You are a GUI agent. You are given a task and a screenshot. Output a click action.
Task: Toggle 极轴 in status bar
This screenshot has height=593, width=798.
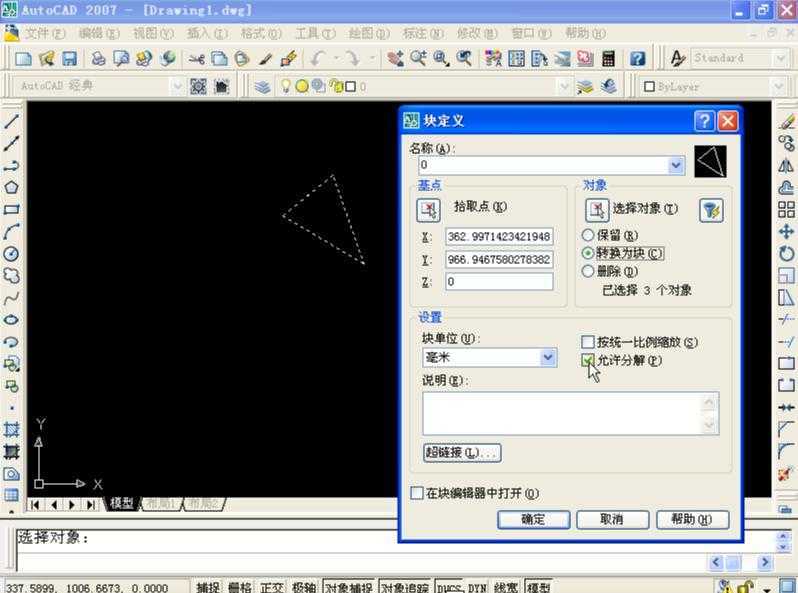304,587
